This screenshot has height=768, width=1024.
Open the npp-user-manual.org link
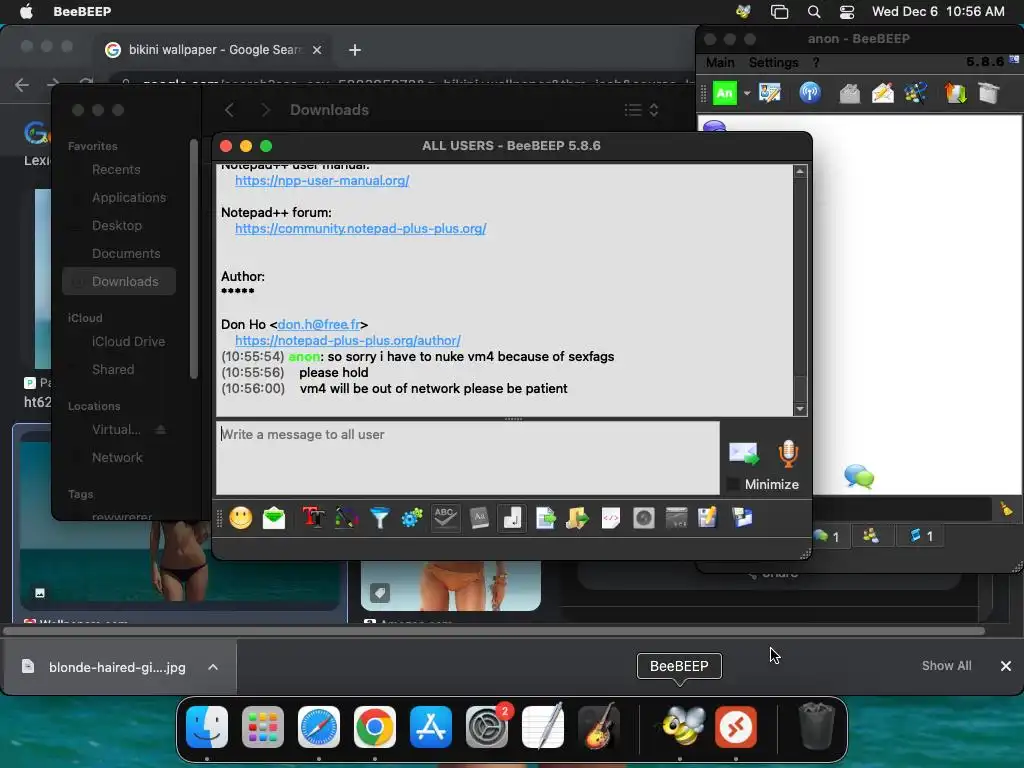coord(322,181)
